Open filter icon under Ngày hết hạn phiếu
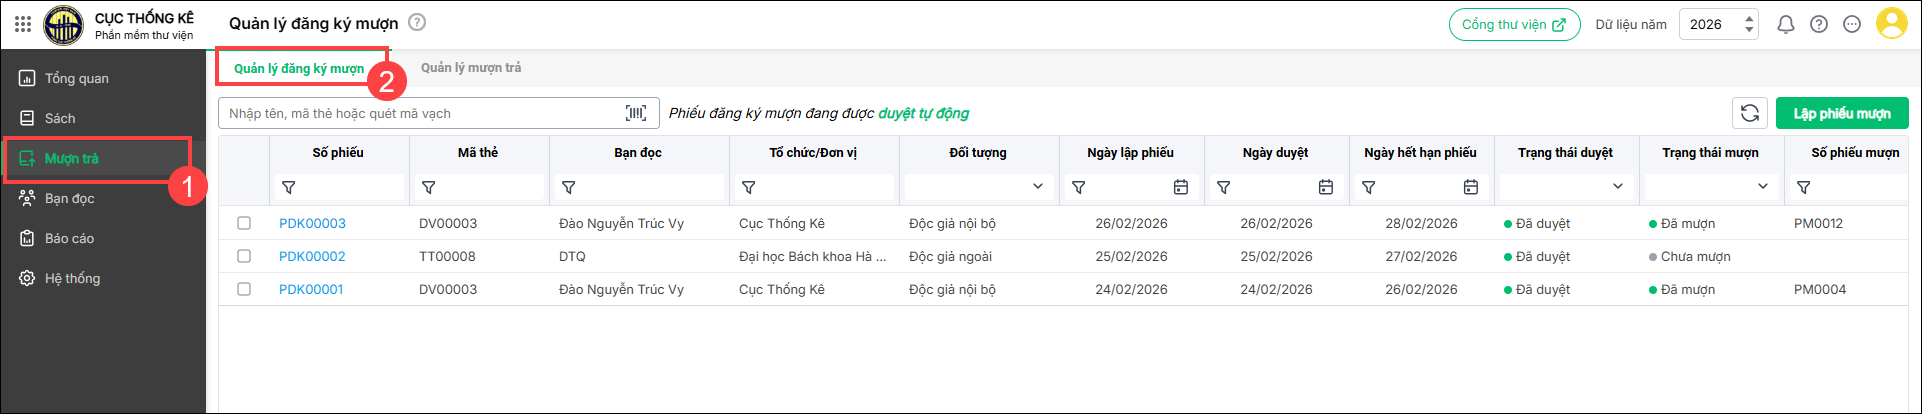 click(1369, 187)
